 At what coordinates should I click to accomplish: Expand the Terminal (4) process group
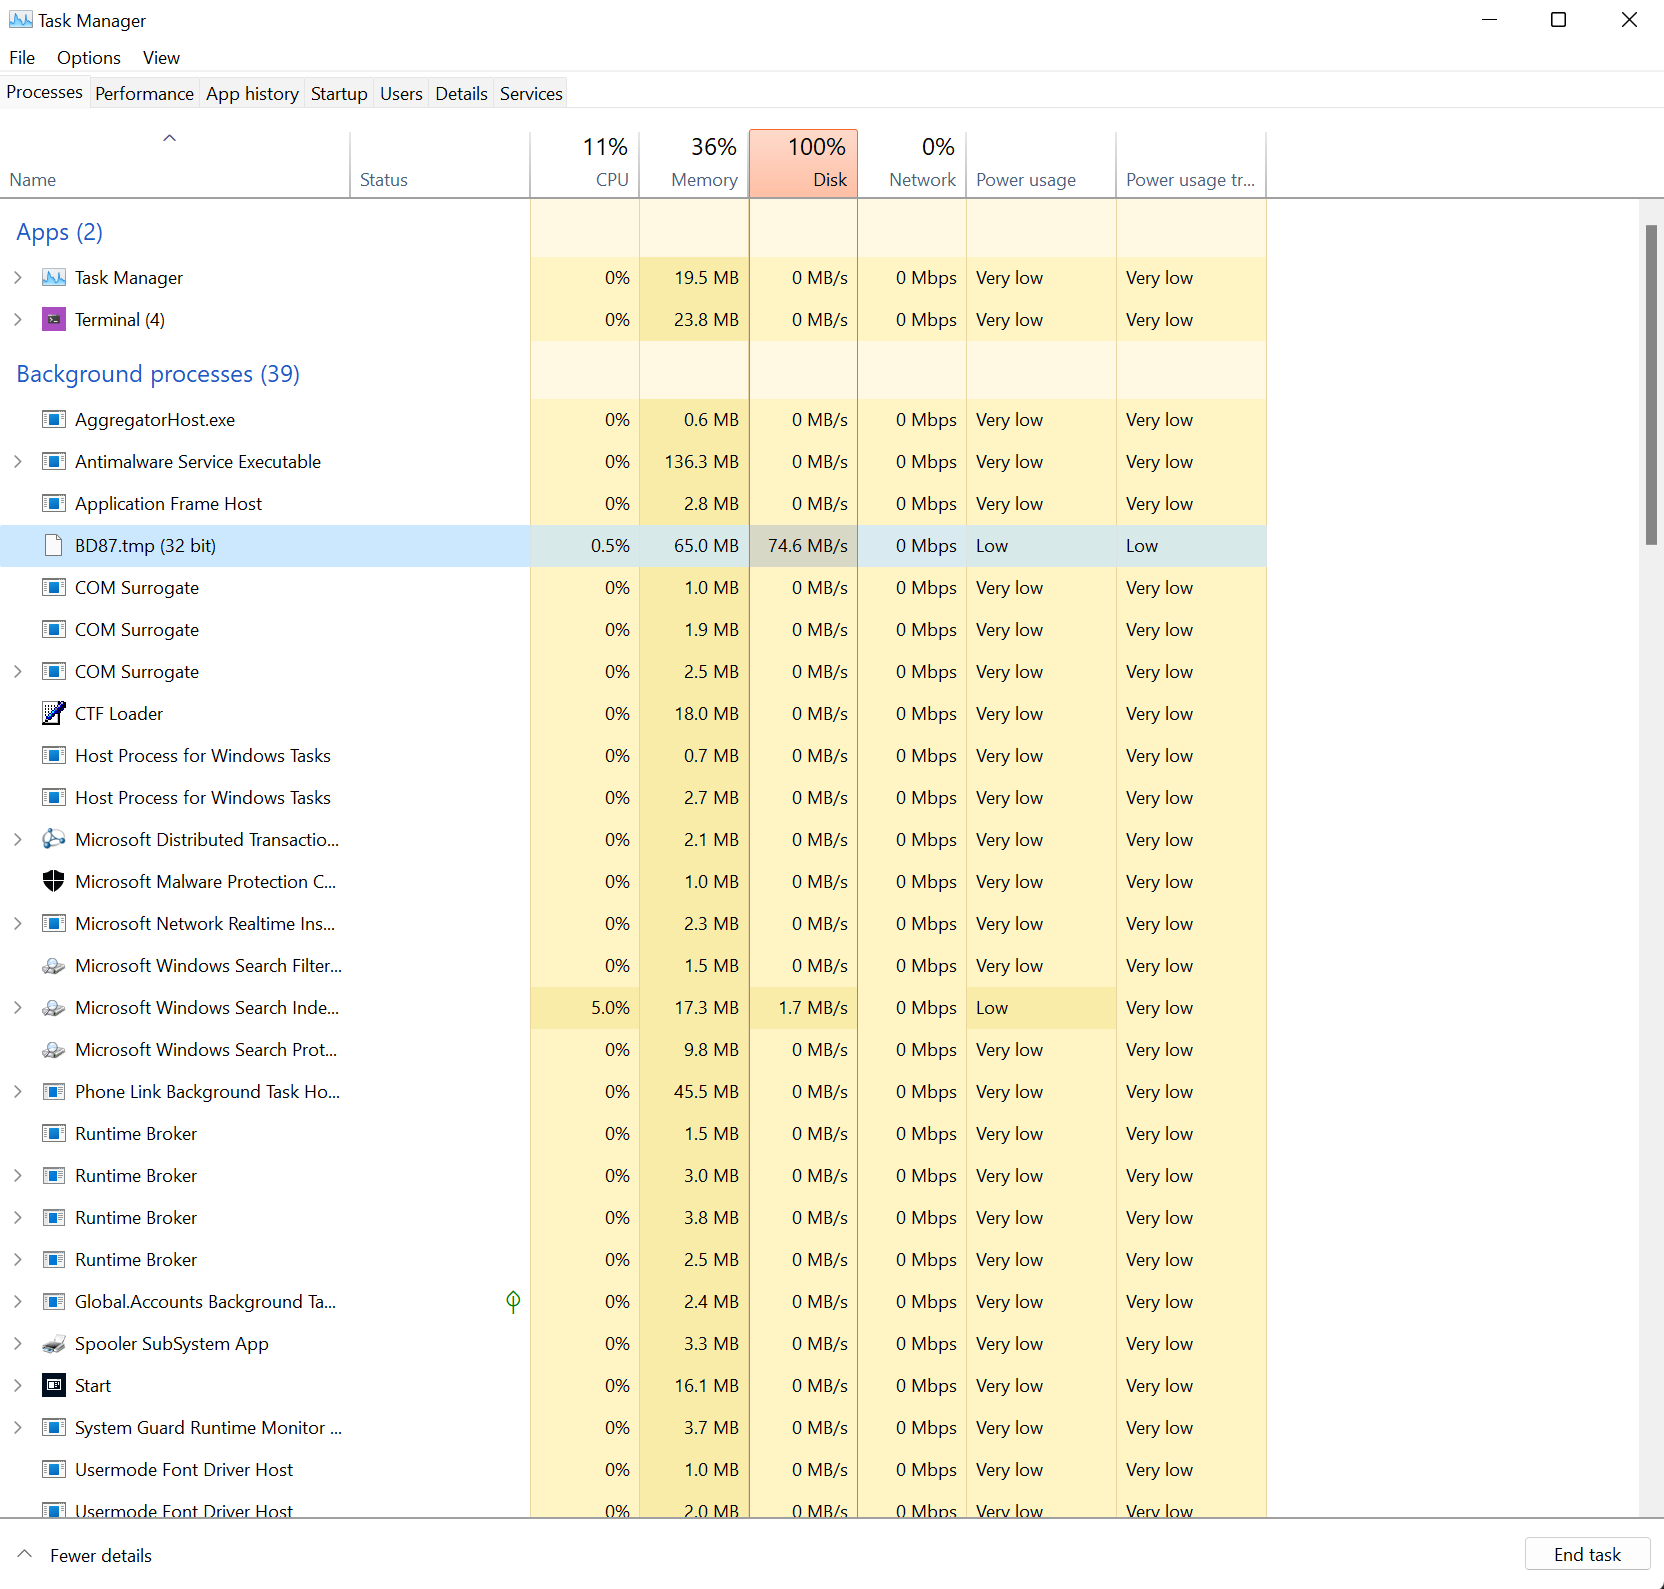(18, 320)
